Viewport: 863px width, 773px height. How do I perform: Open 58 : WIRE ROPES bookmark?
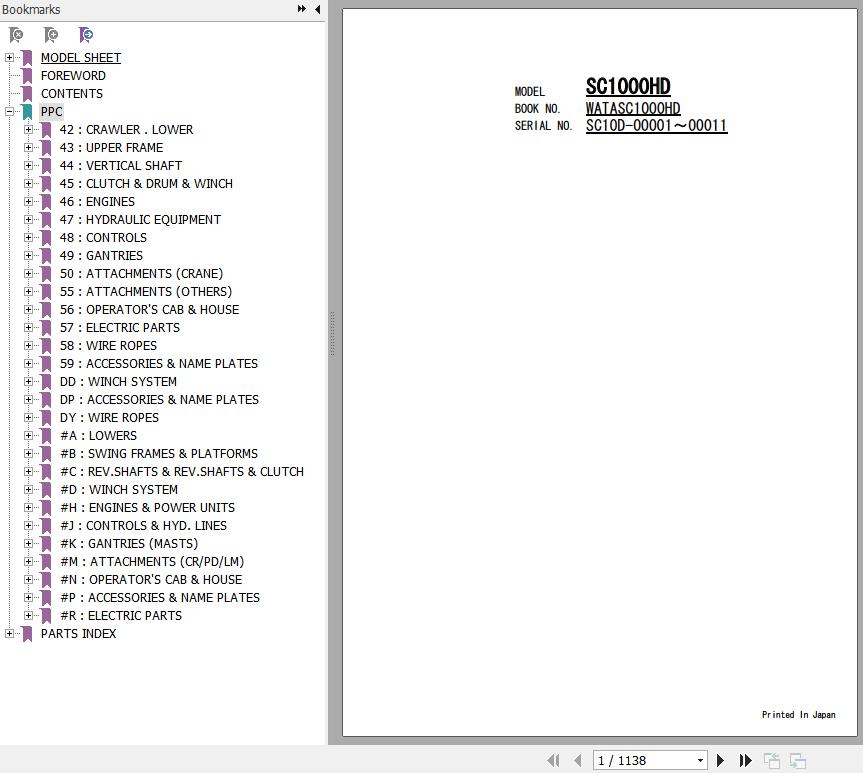click(108, 346)
